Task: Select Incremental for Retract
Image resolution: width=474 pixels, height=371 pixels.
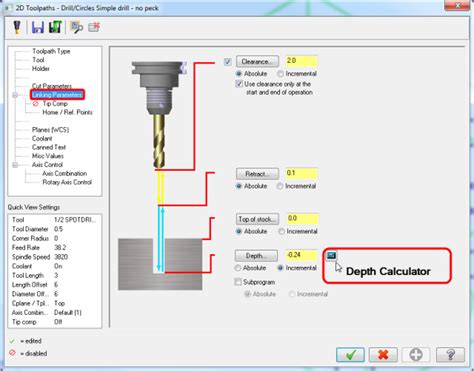Action: 280,186
